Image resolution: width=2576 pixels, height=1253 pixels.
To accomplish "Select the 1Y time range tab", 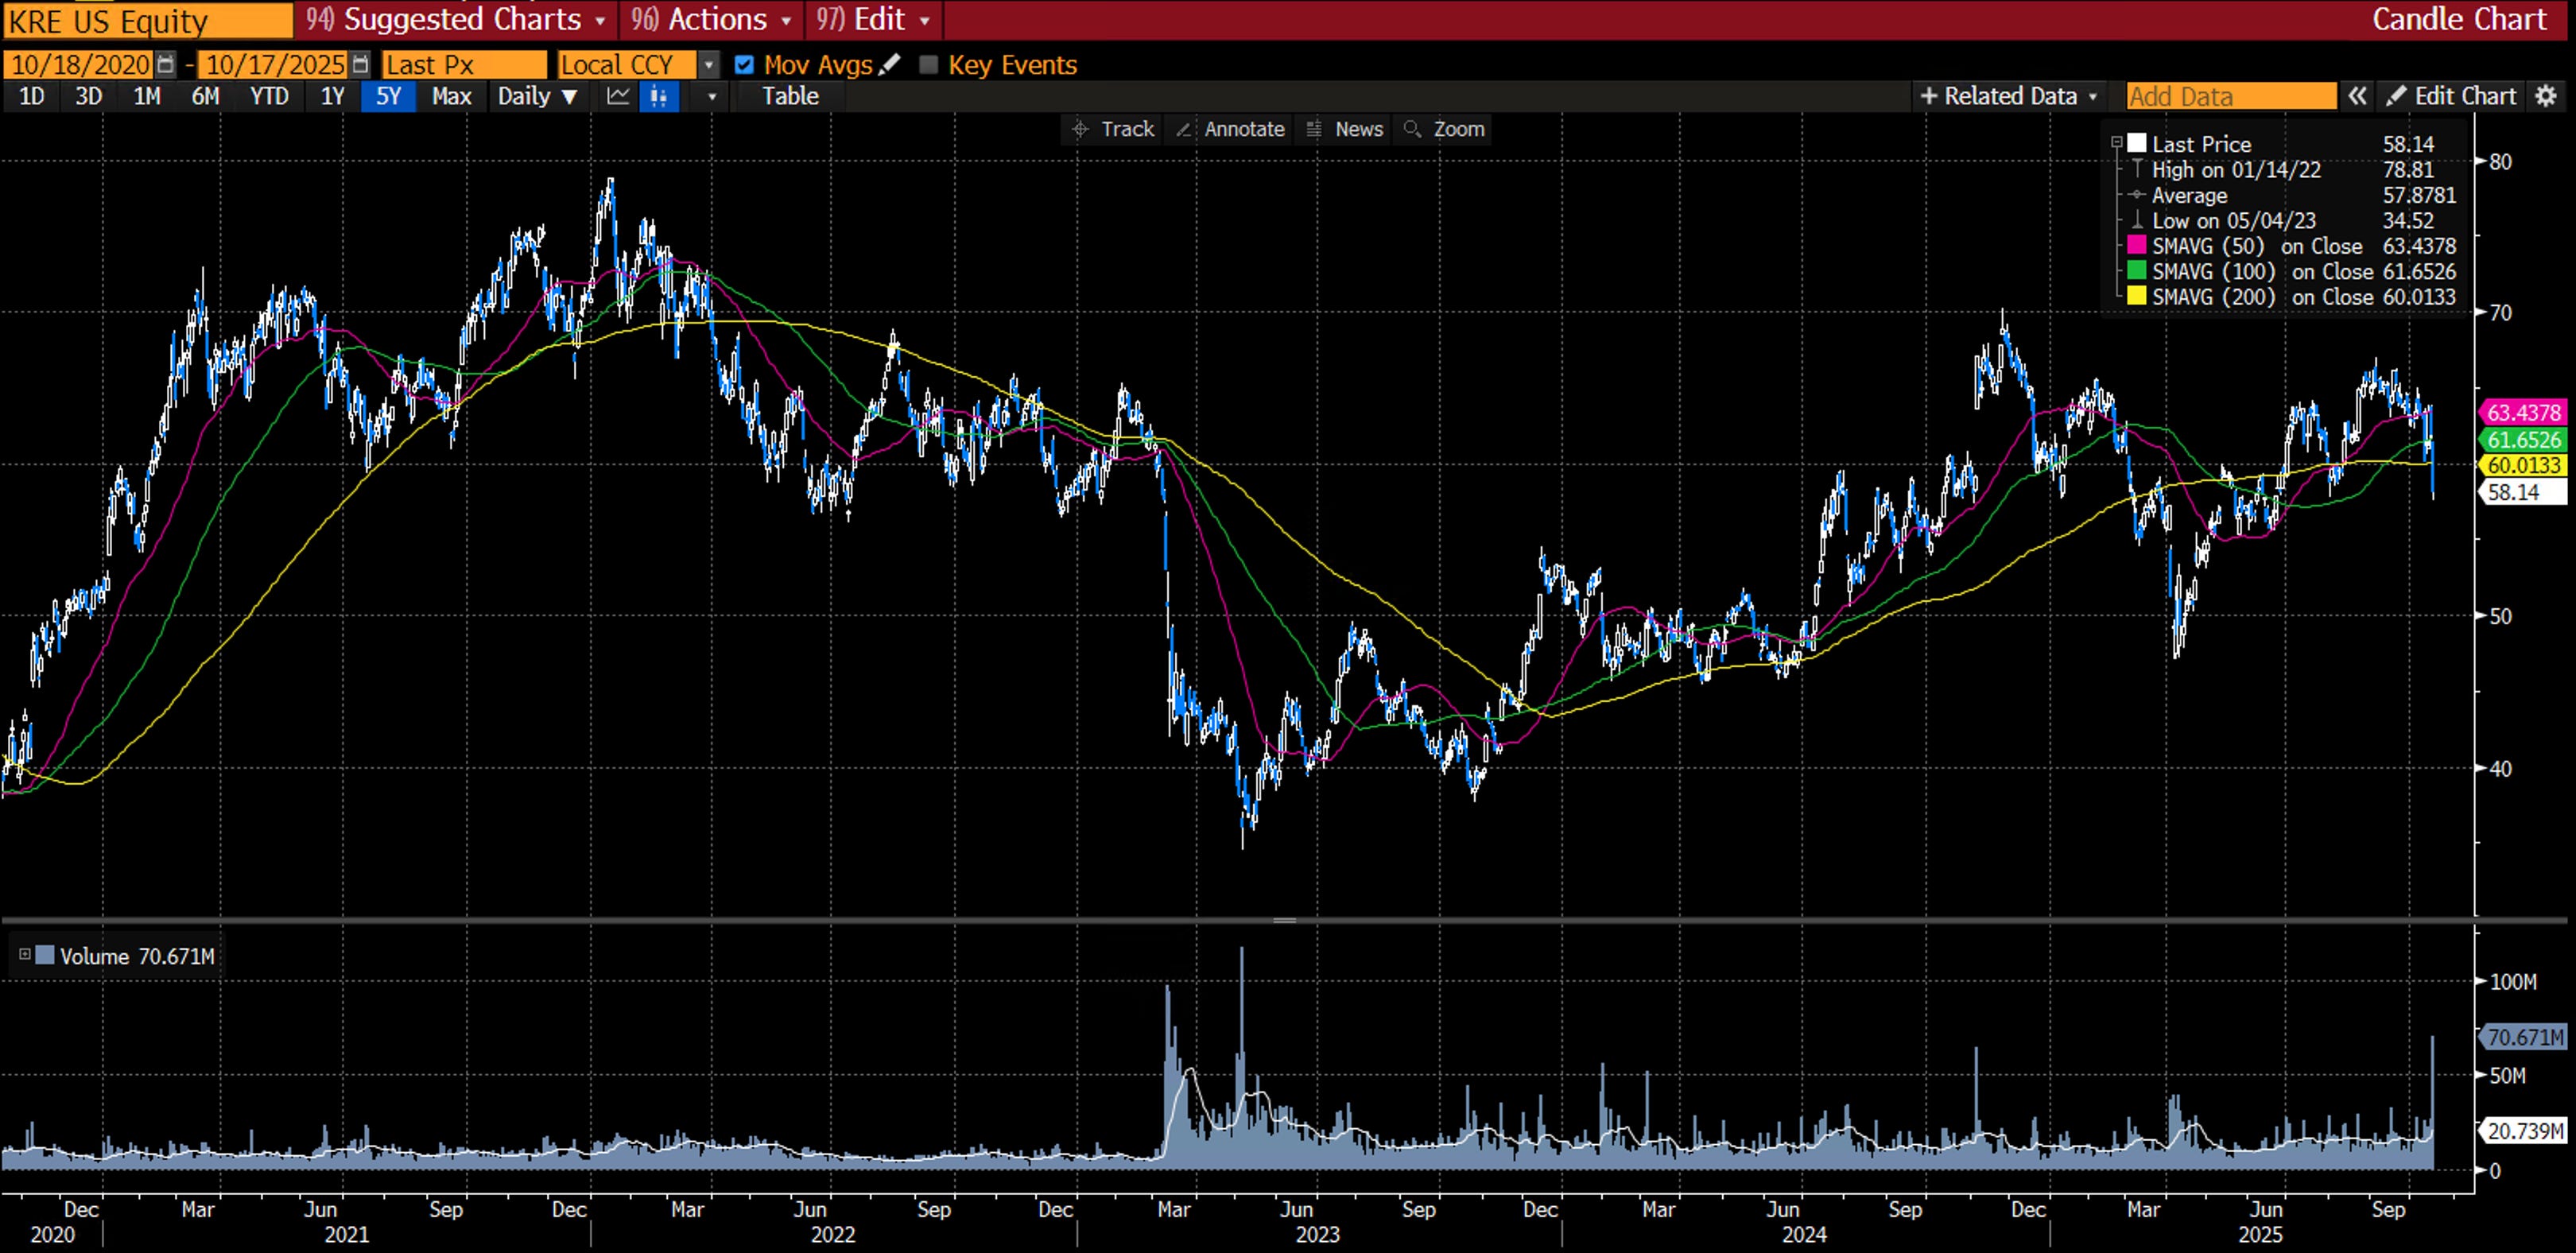I will (x=332, y=96).
